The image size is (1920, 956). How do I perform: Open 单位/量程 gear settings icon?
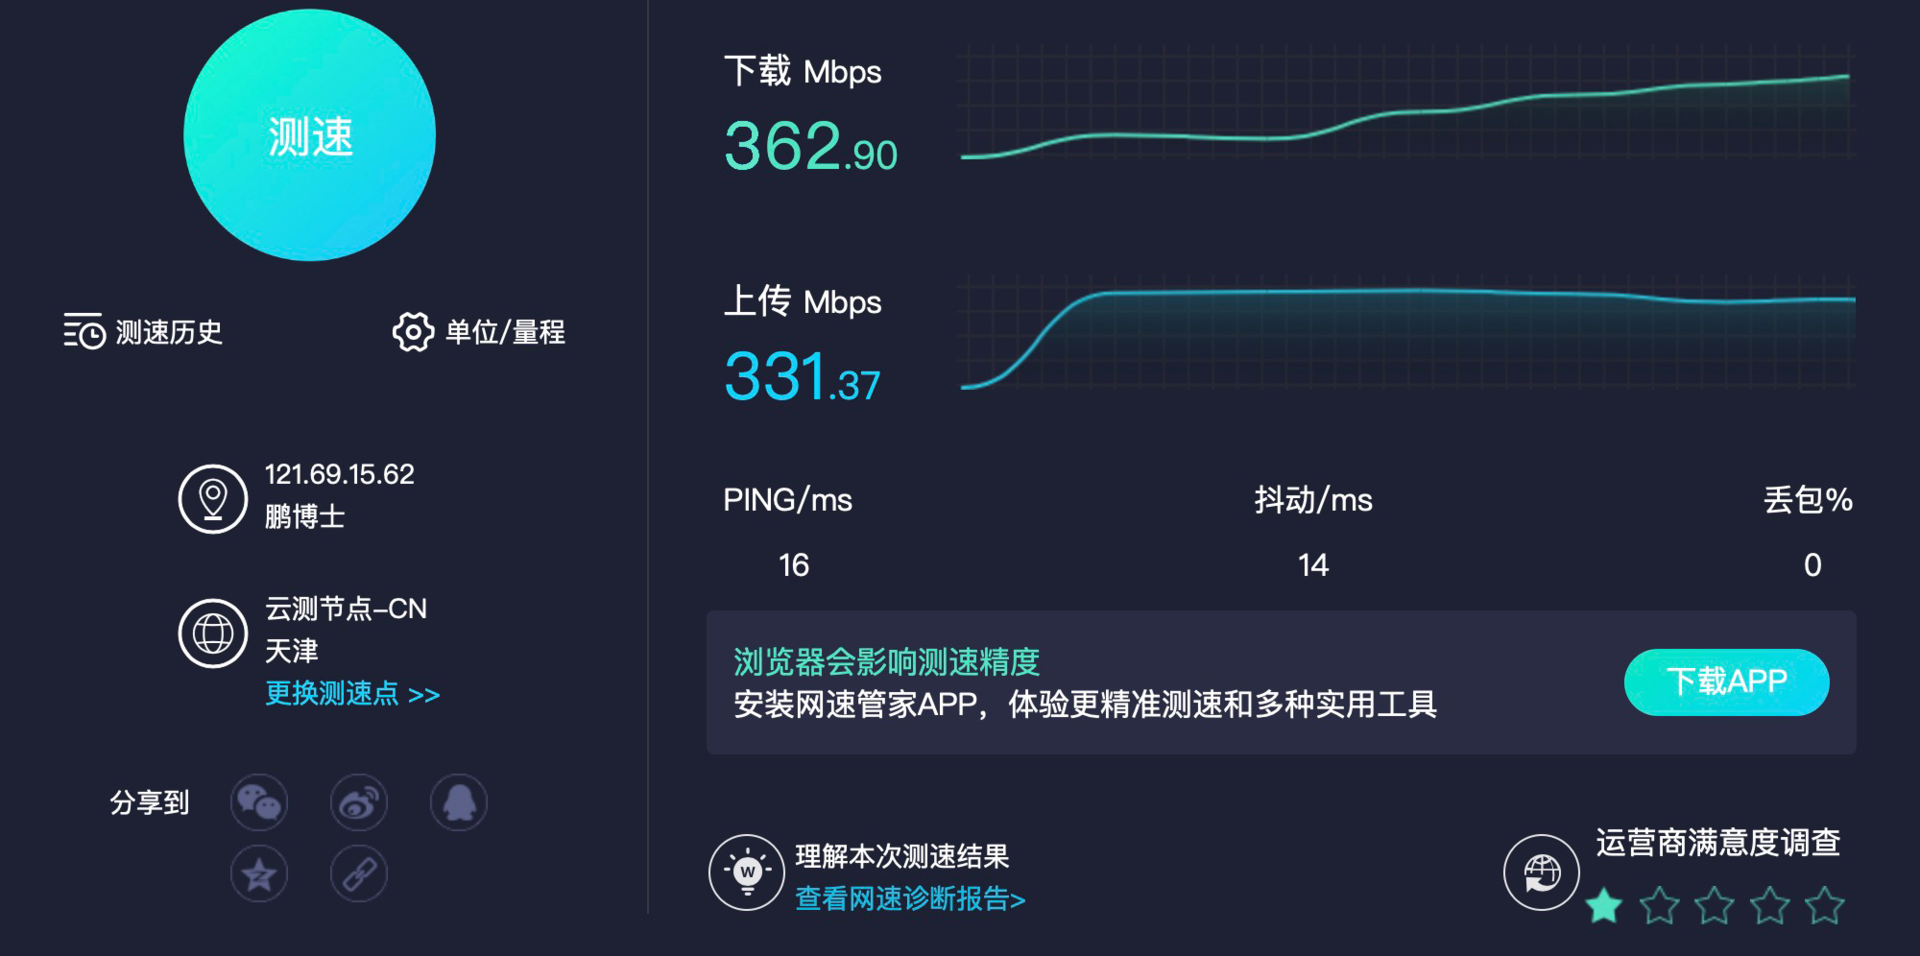point(413,331)
